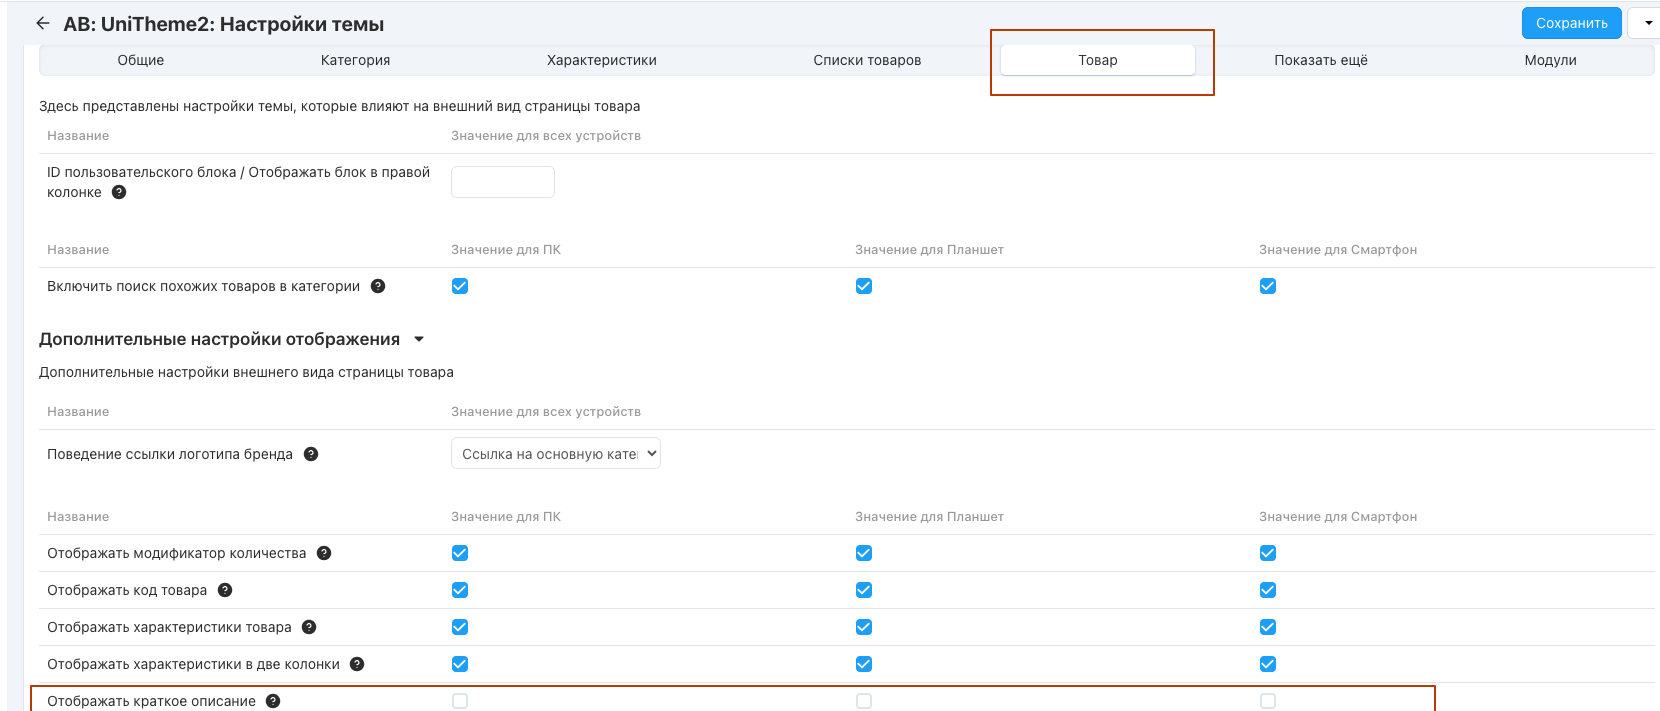This screenshot has height=711, width=1660.
Task: Enable short description display for tablet
Action: tap(864, 701)
